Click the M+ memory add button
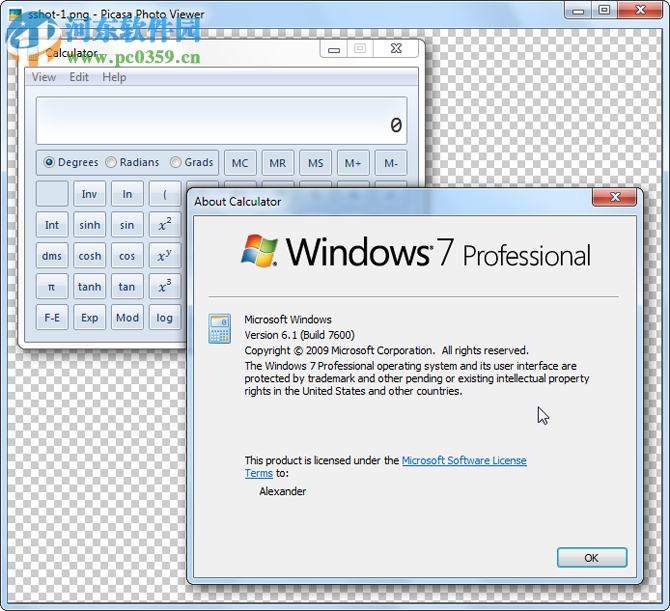670x611 pixels. coord(353,163)
